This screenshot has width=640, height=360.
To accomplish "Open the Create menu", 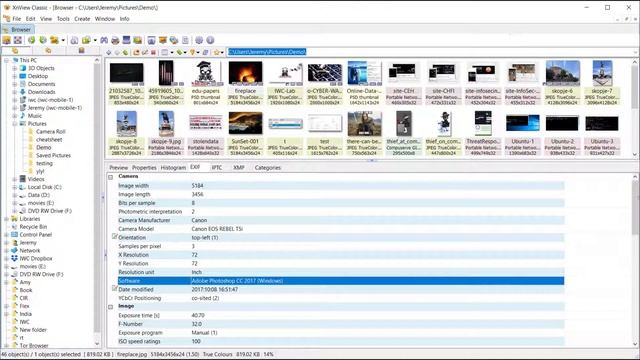I will point(82,19).
